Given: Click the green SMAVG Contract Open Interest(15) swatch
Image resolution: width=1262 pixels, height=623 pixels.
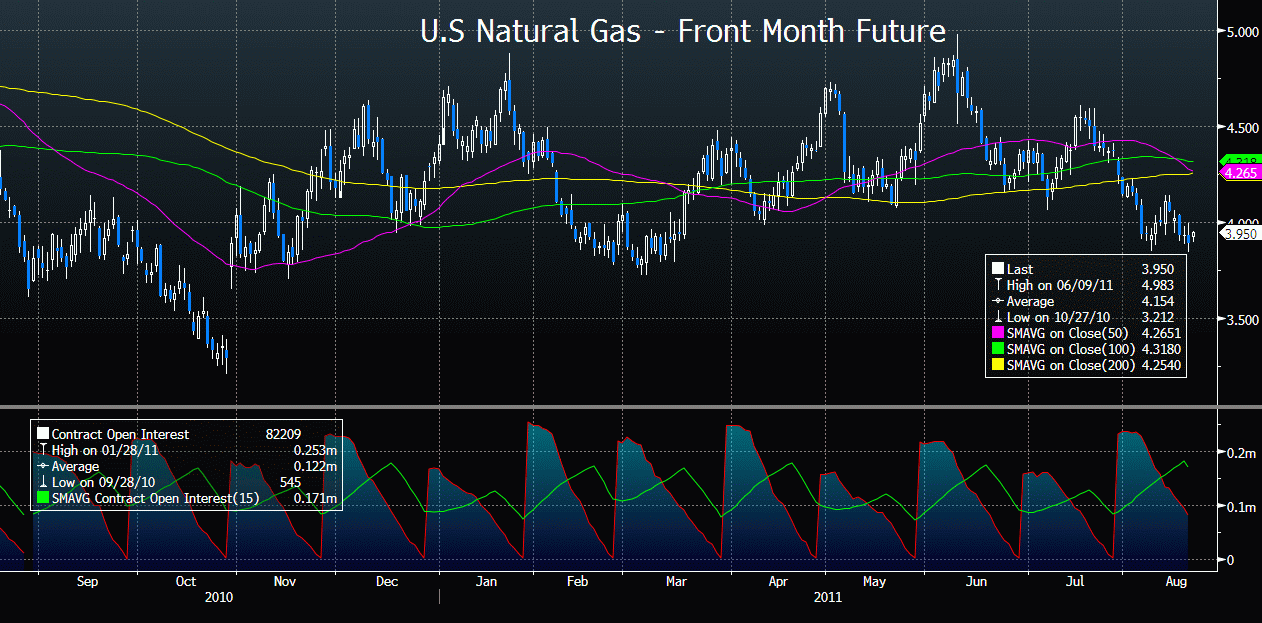Looking at the screenshot, I should (42, 498).
